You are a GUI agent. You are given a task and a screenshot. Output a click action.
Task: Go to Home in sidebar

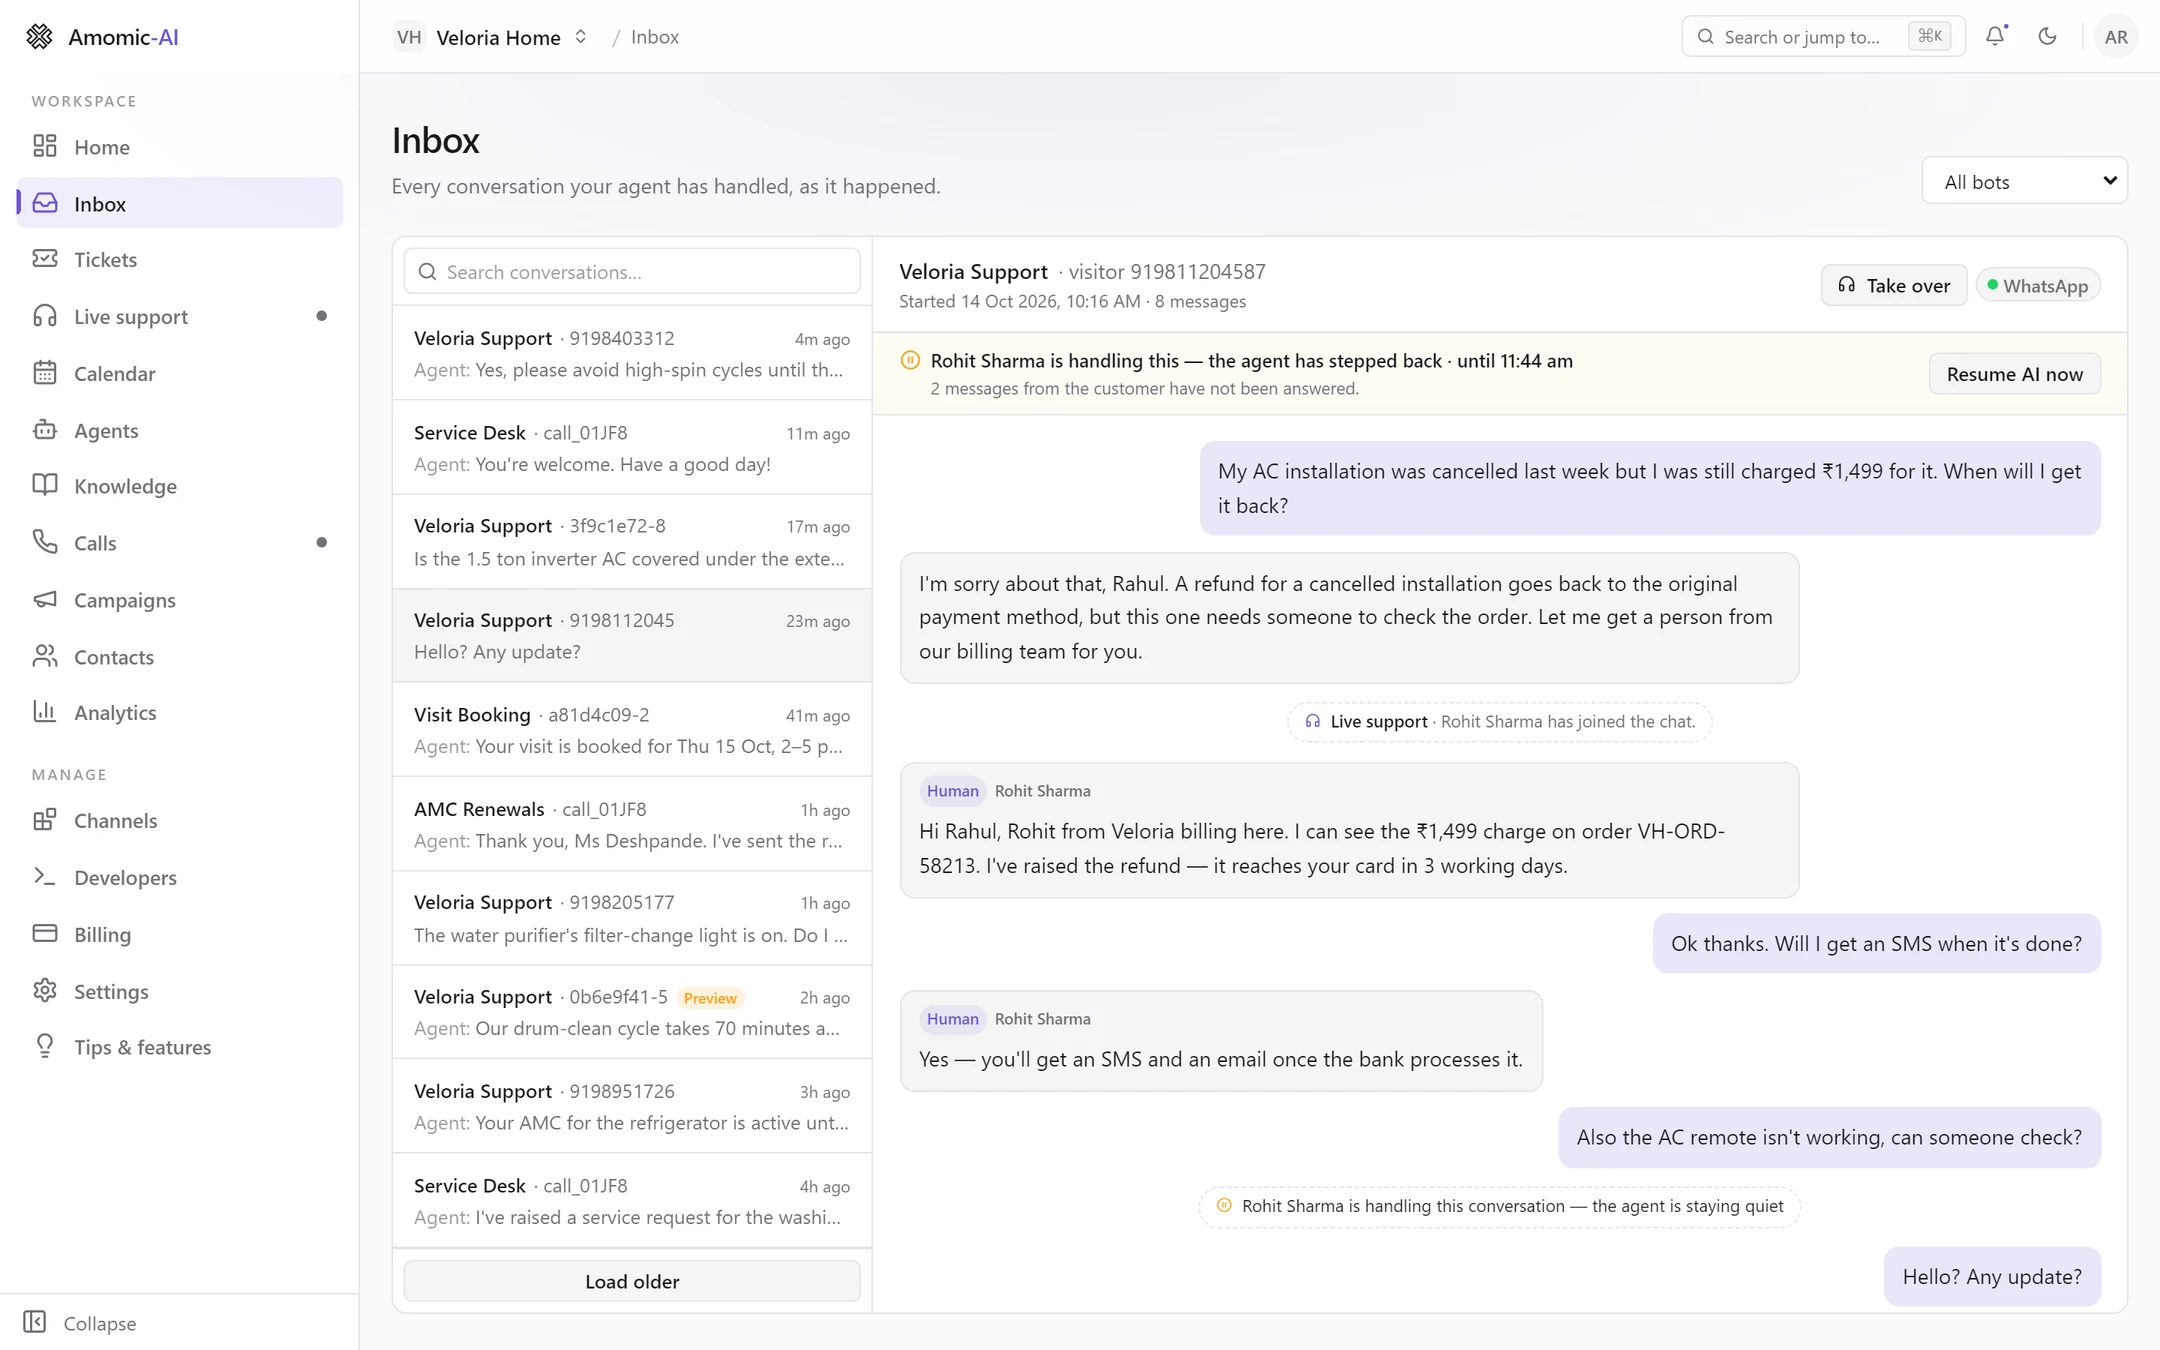[180, 147]
